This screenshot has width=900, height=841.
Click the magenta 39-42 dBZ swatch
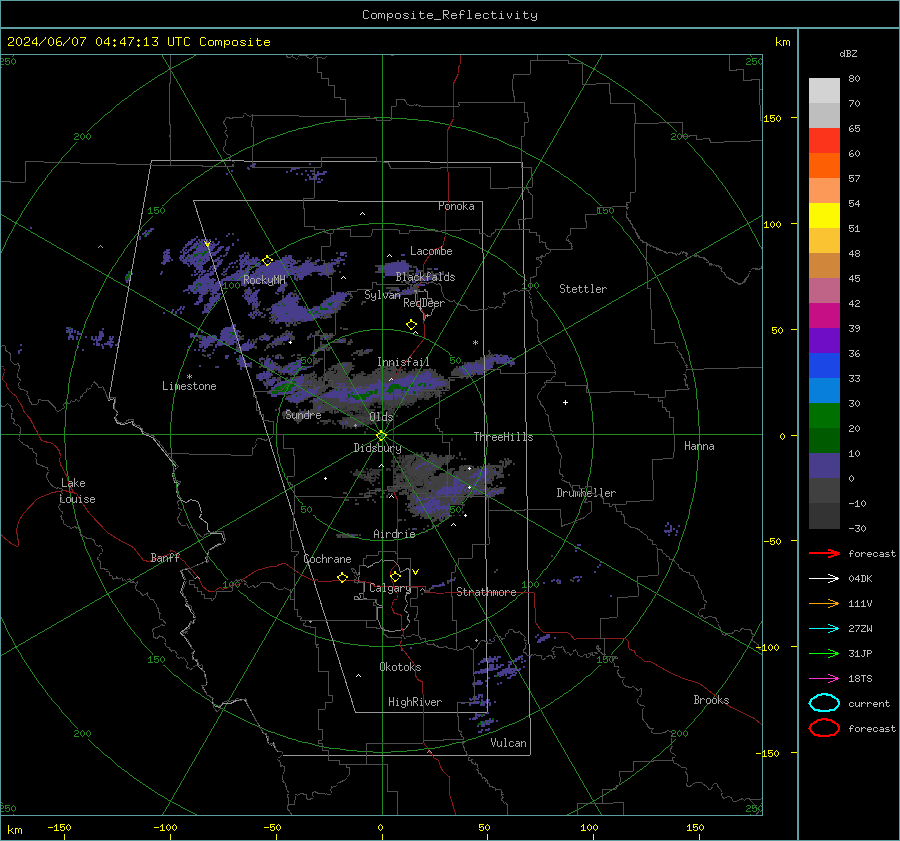(824, 316)
